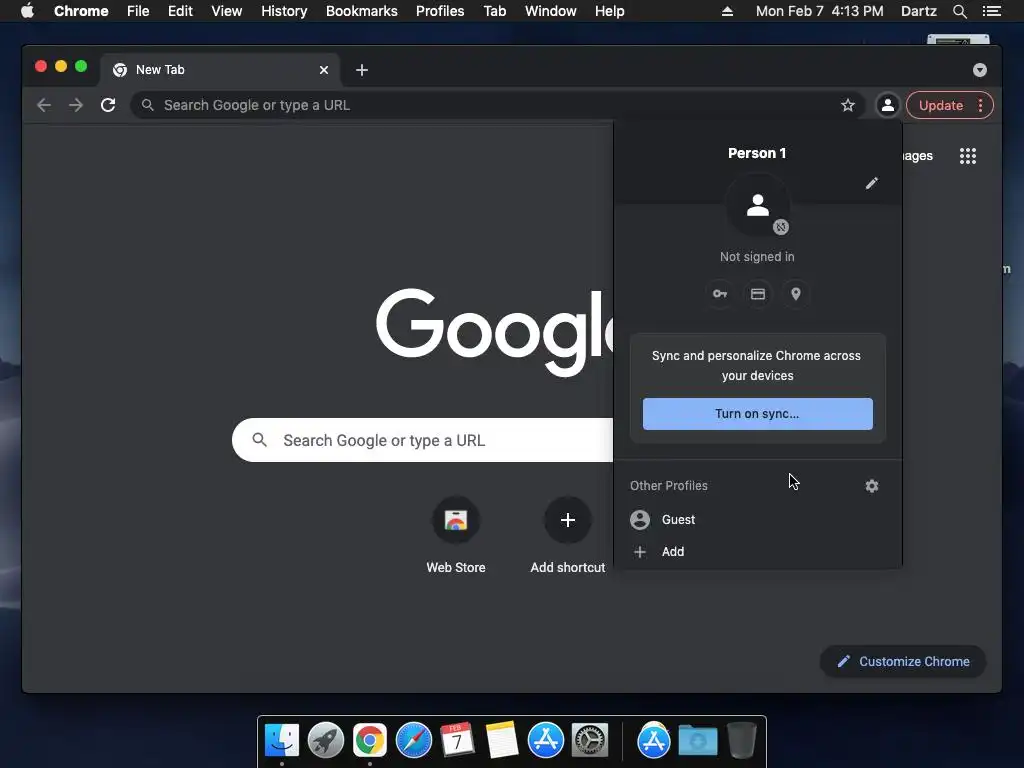Open Notification Center list icon
This screenshot has height=768, width=1024.
pyautogui.click(x=992, y=11)
